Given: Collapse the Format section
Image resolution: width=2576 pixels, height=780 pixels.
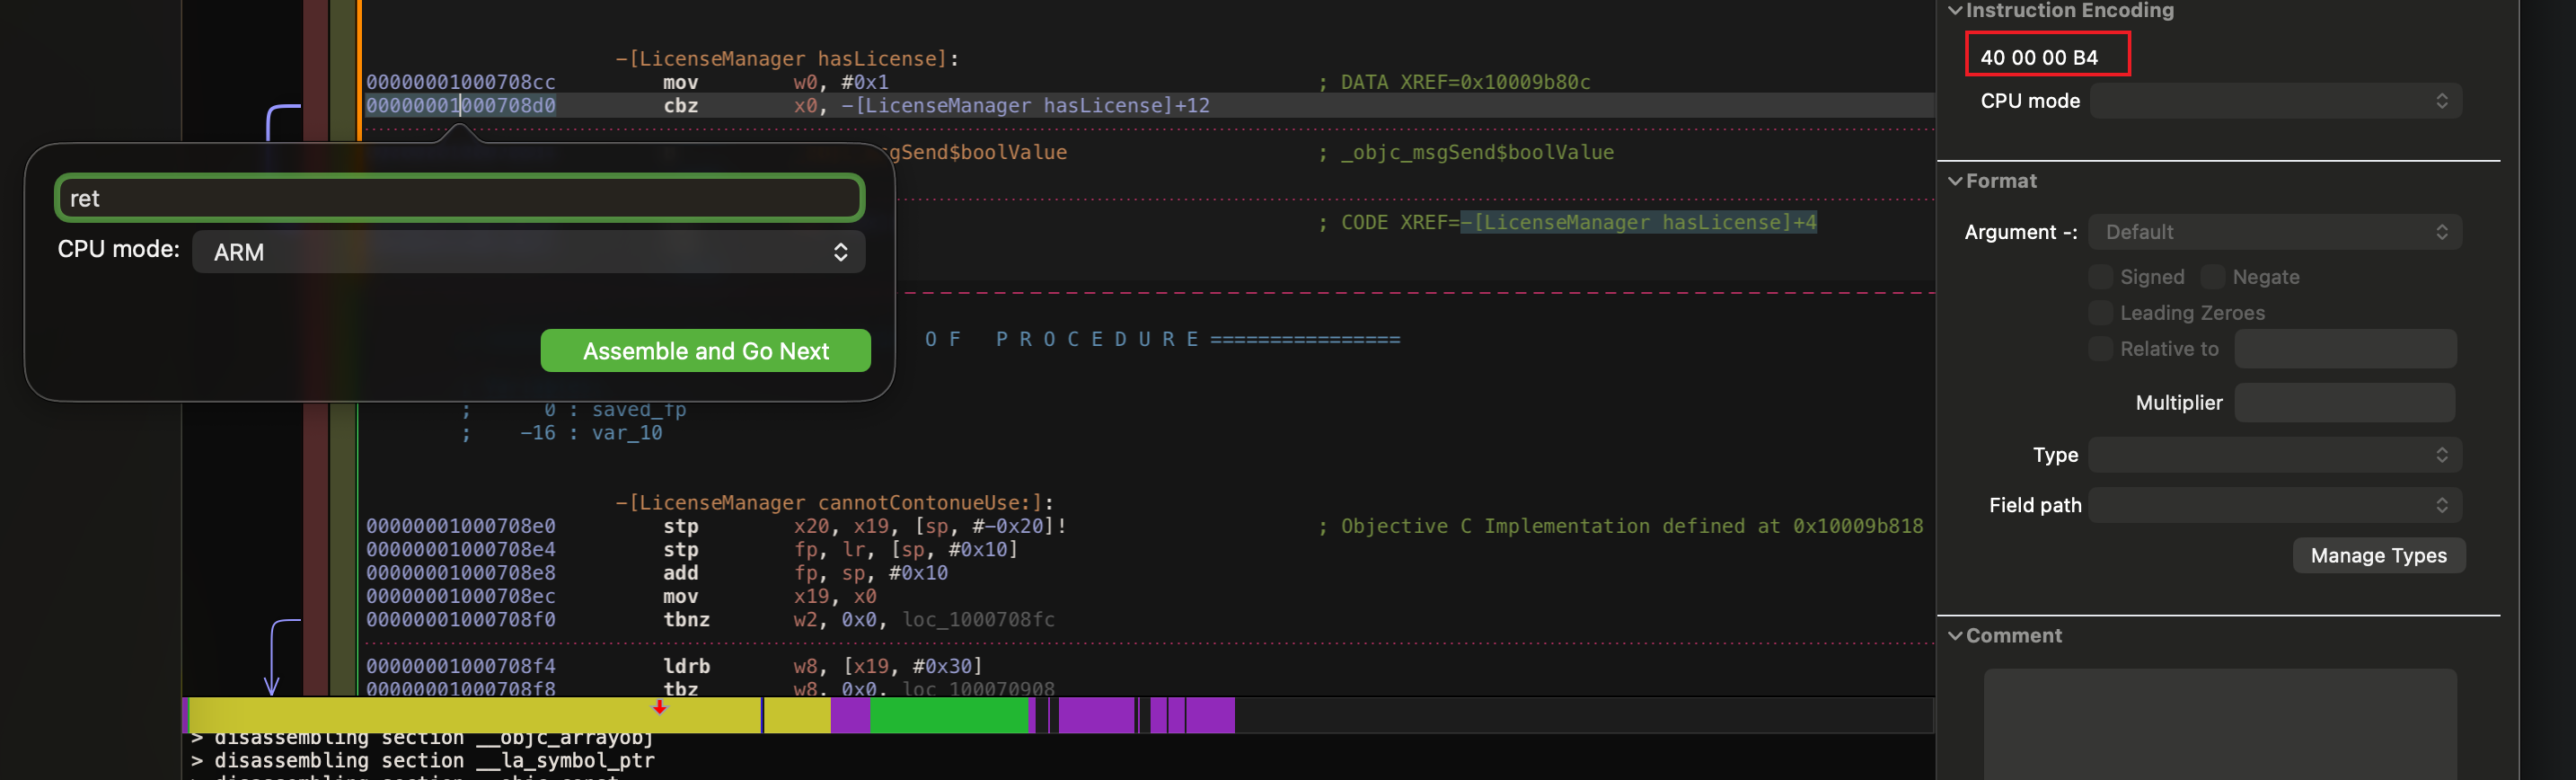Looking at the screenshot, I should click(x=1955, y=181).
